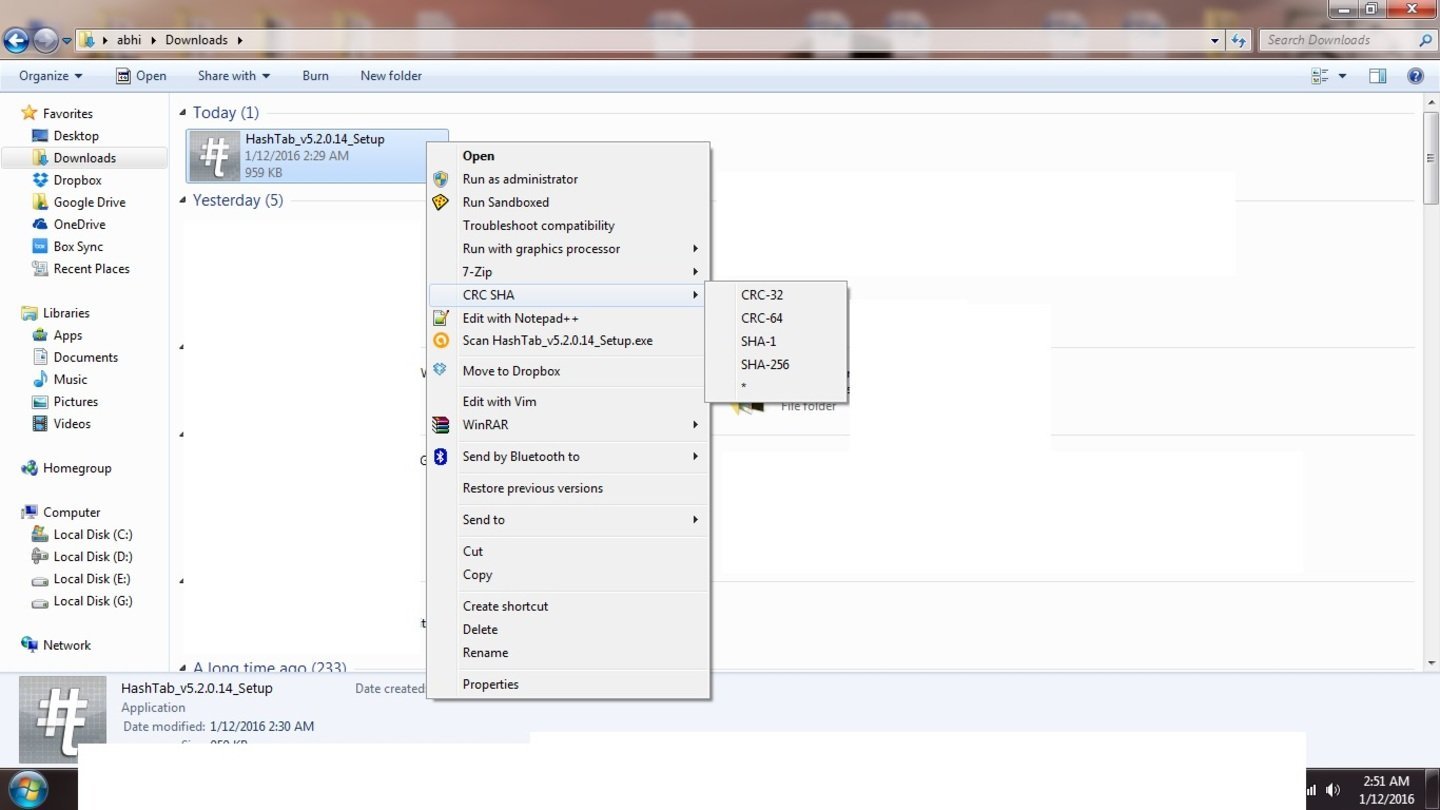
Task: Open the Videos library
Action: [x=72, y=423]
